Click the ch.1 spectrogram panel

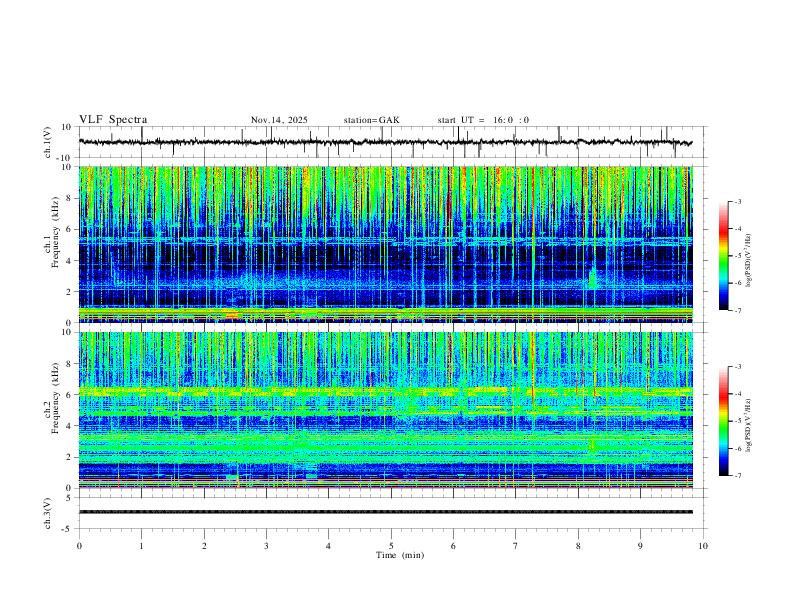[x=385, y=244]
